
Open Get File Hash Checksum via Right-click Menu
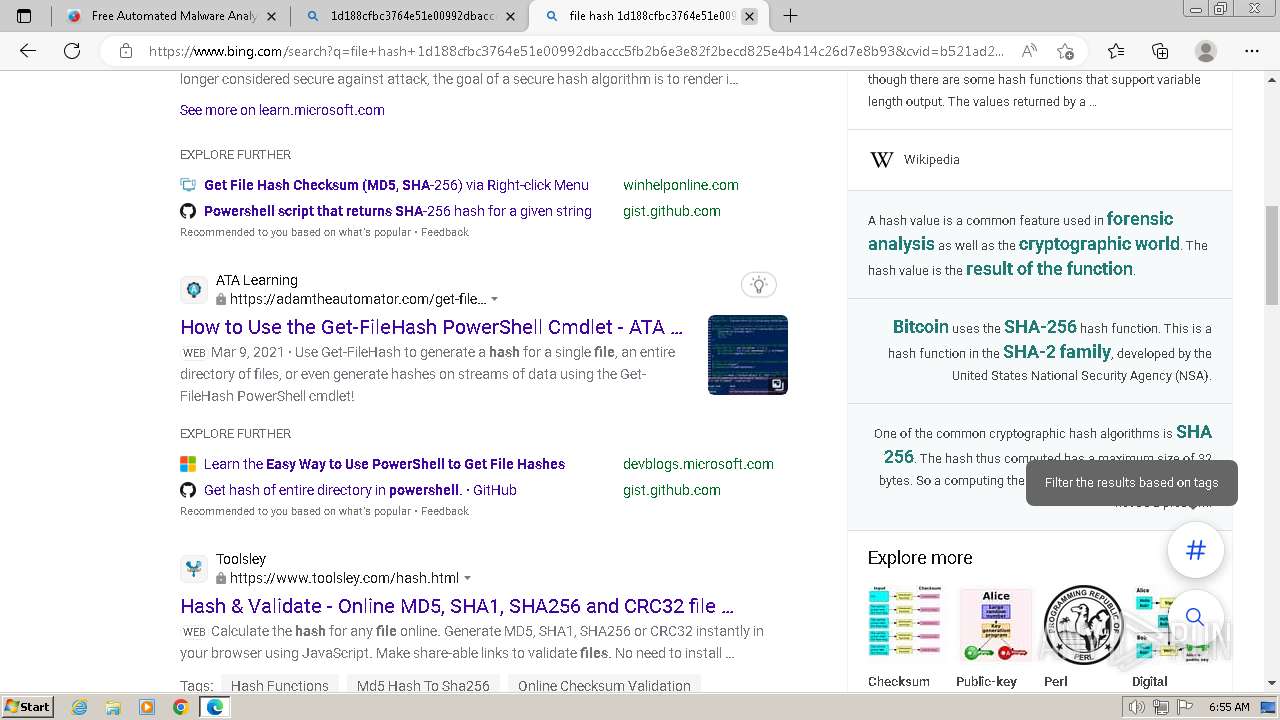(x=396, y=185)
